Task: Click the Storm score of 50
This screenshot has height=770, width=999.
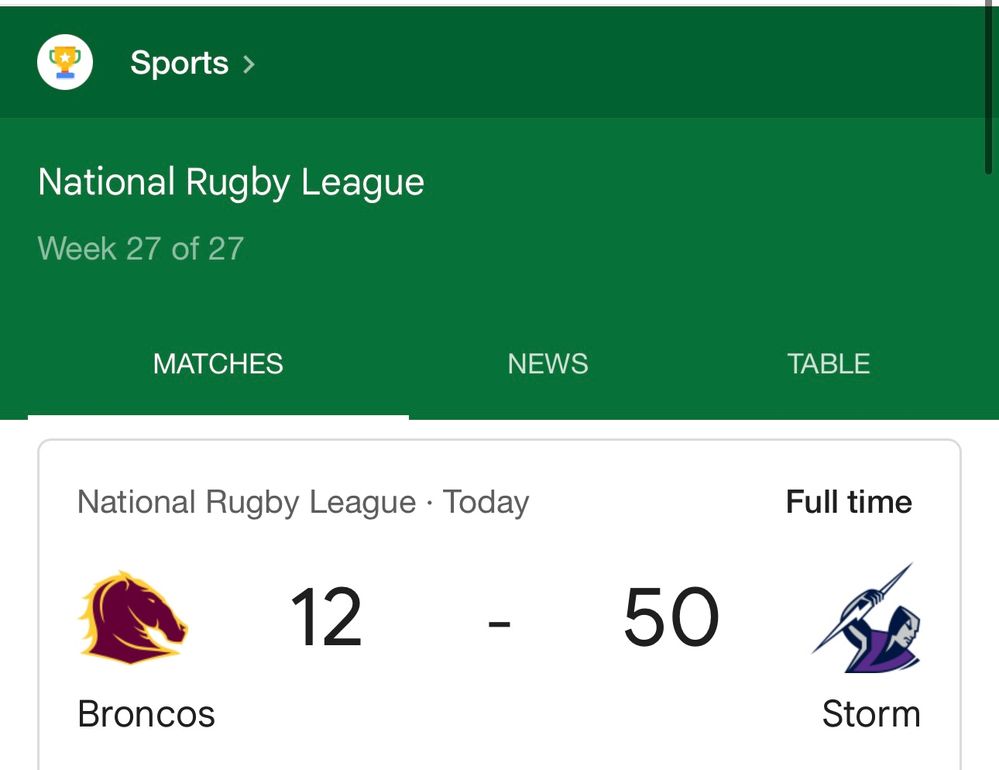Action: click(x=672, y=617)
